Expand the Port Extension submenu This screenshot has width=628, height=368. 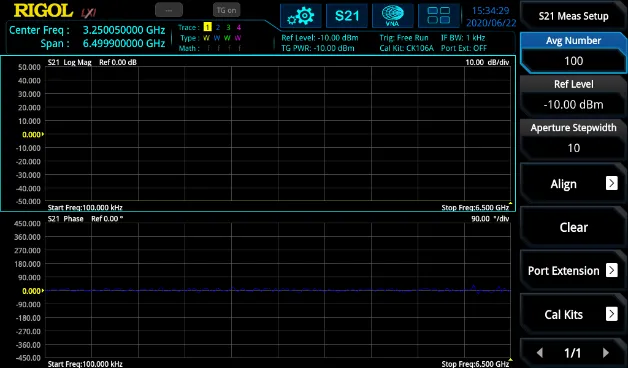click(573, 271)
